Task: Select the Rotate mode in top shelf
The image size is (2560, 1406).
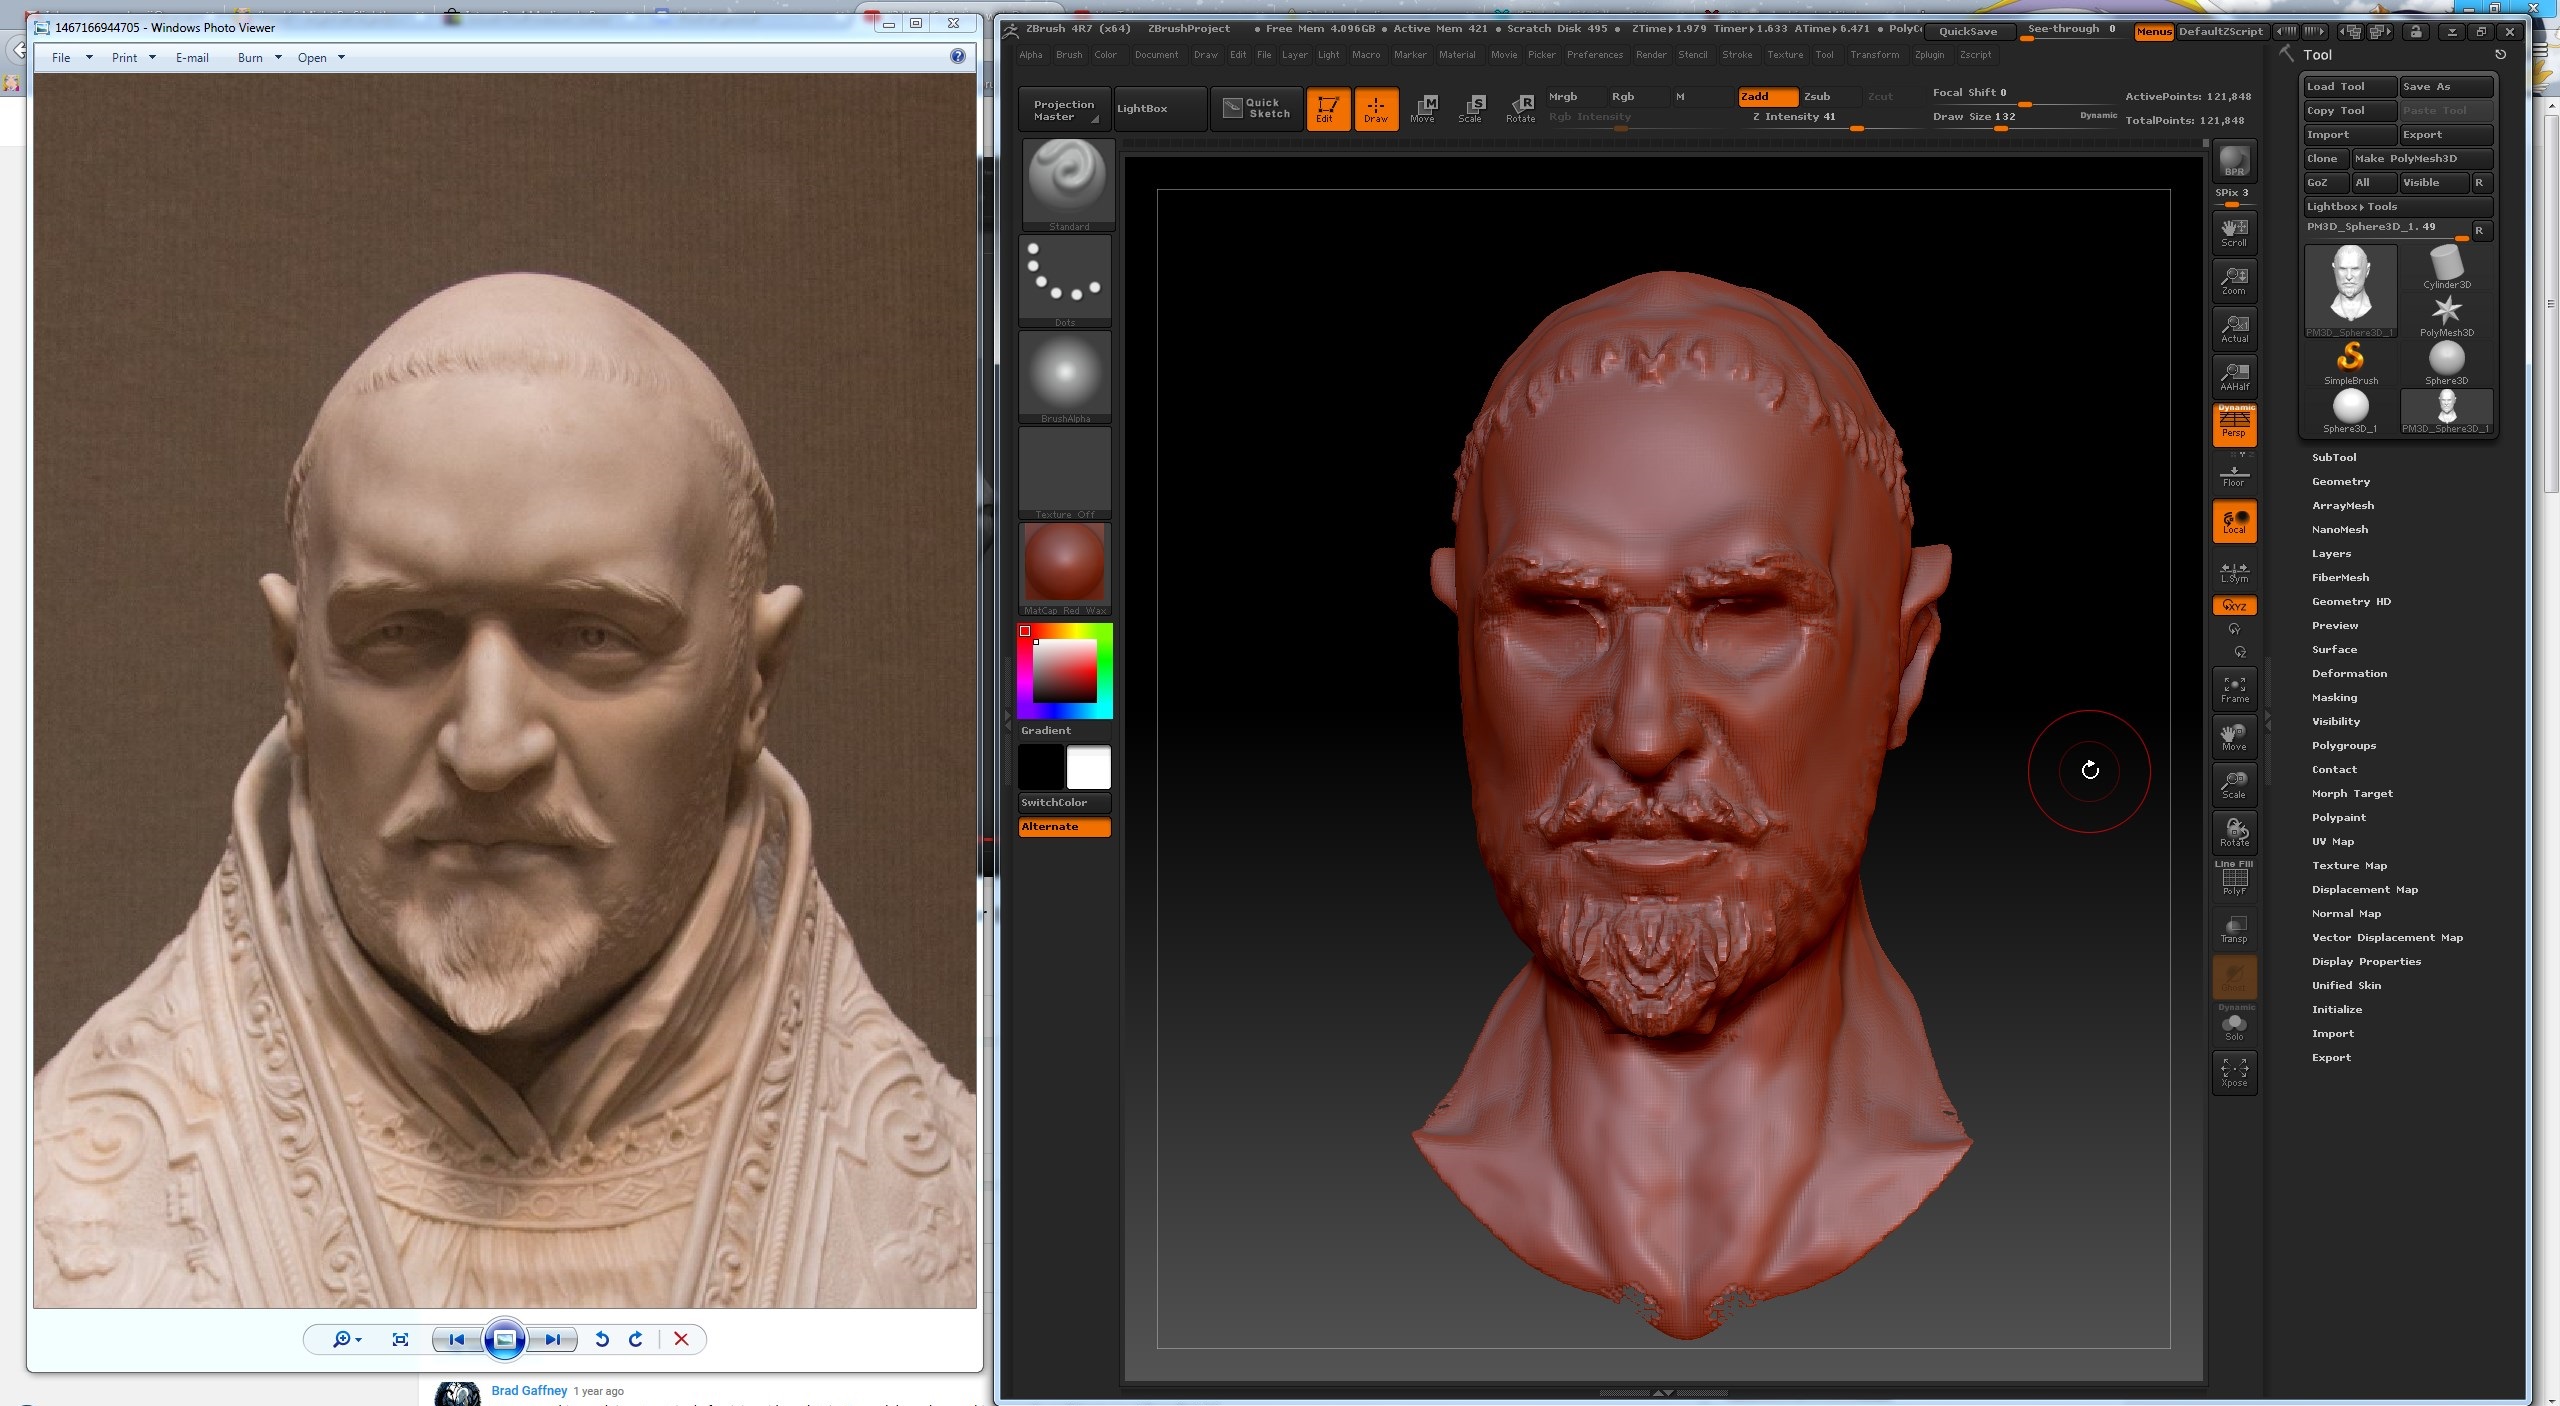Action: (x=1520, y=108)
